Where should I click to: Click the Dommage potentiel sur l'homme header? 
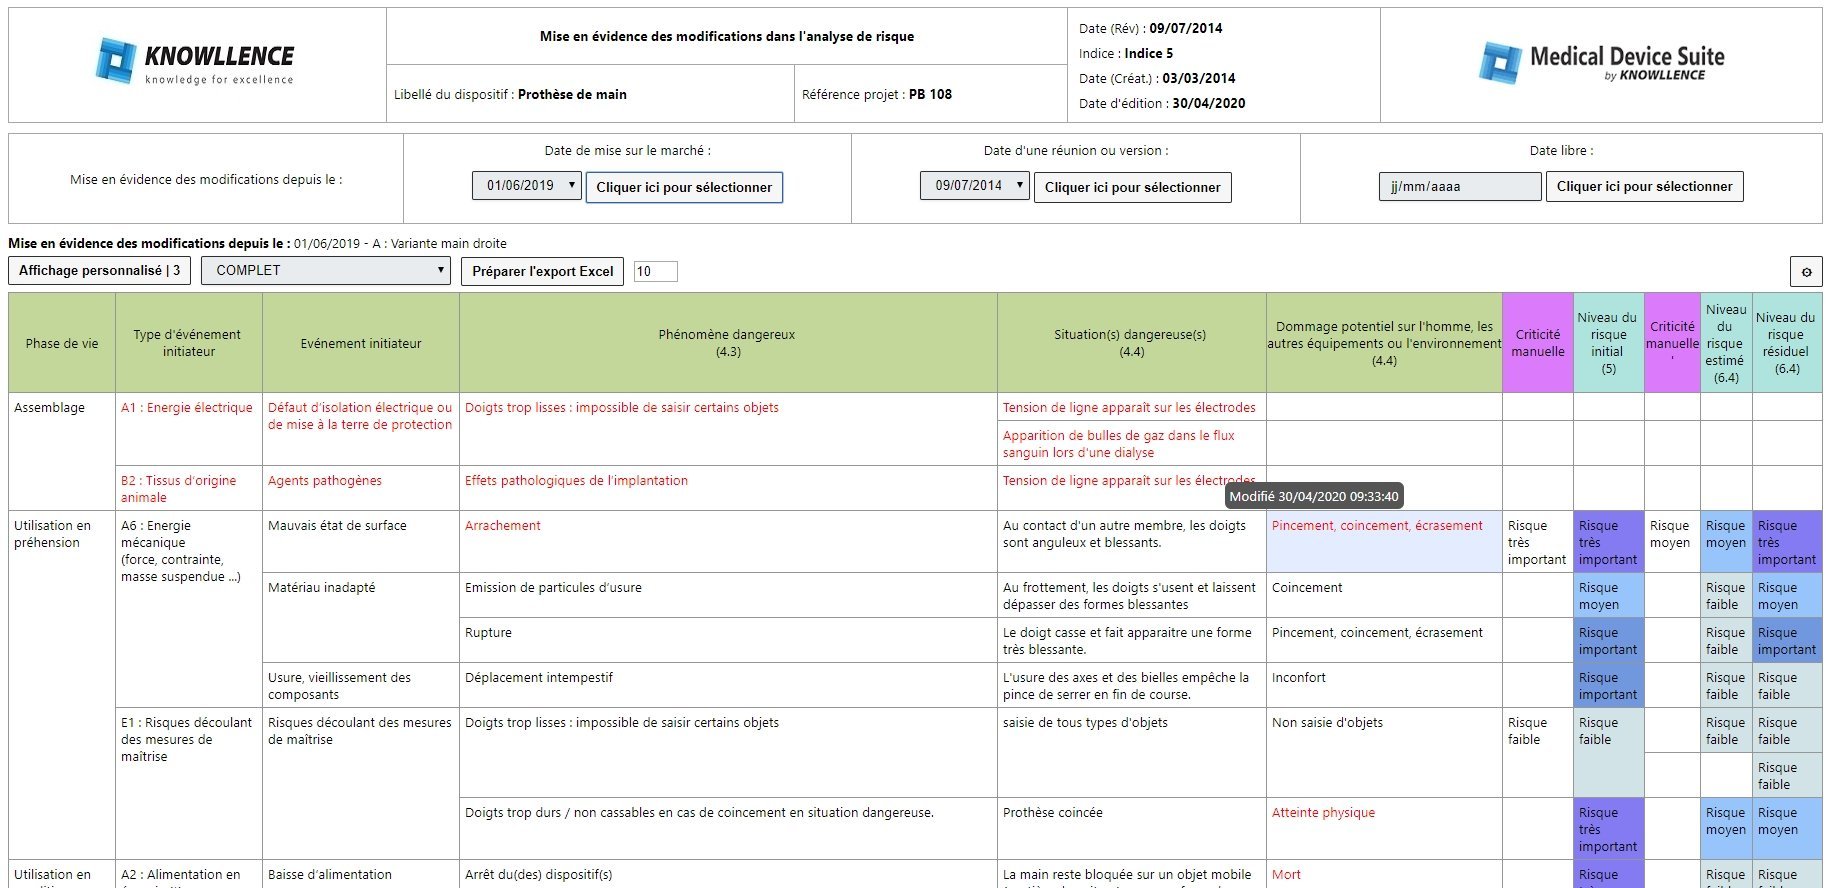[x=1384, y=343]
